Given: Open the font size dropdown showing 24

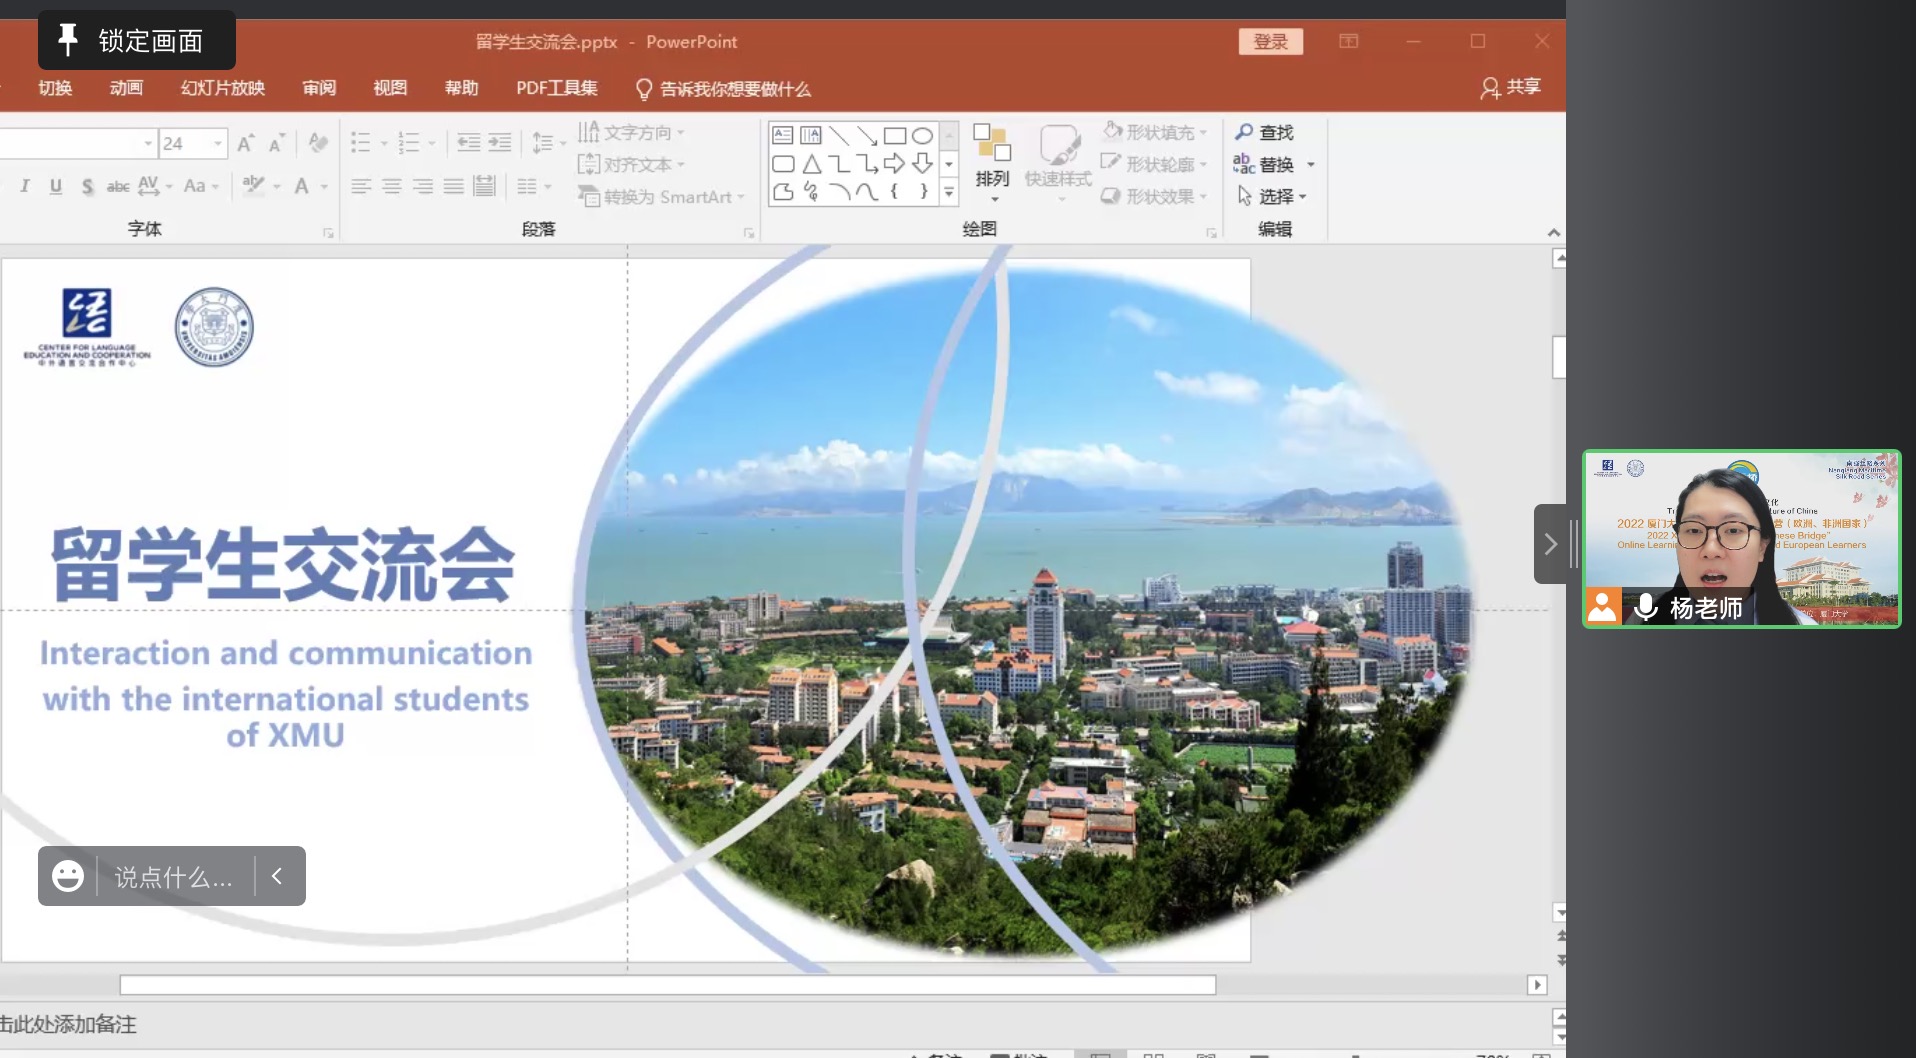Looking at the screenshot, I should 217,144.
